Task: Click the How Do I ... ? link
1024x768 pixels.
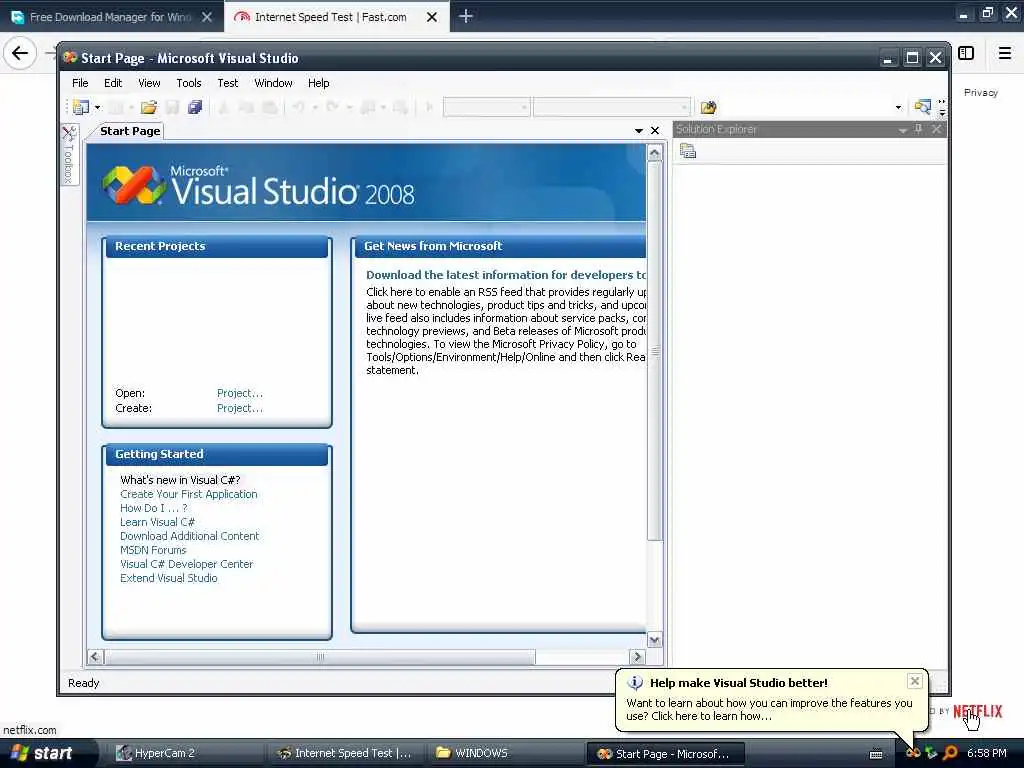Action: [153, 508]
